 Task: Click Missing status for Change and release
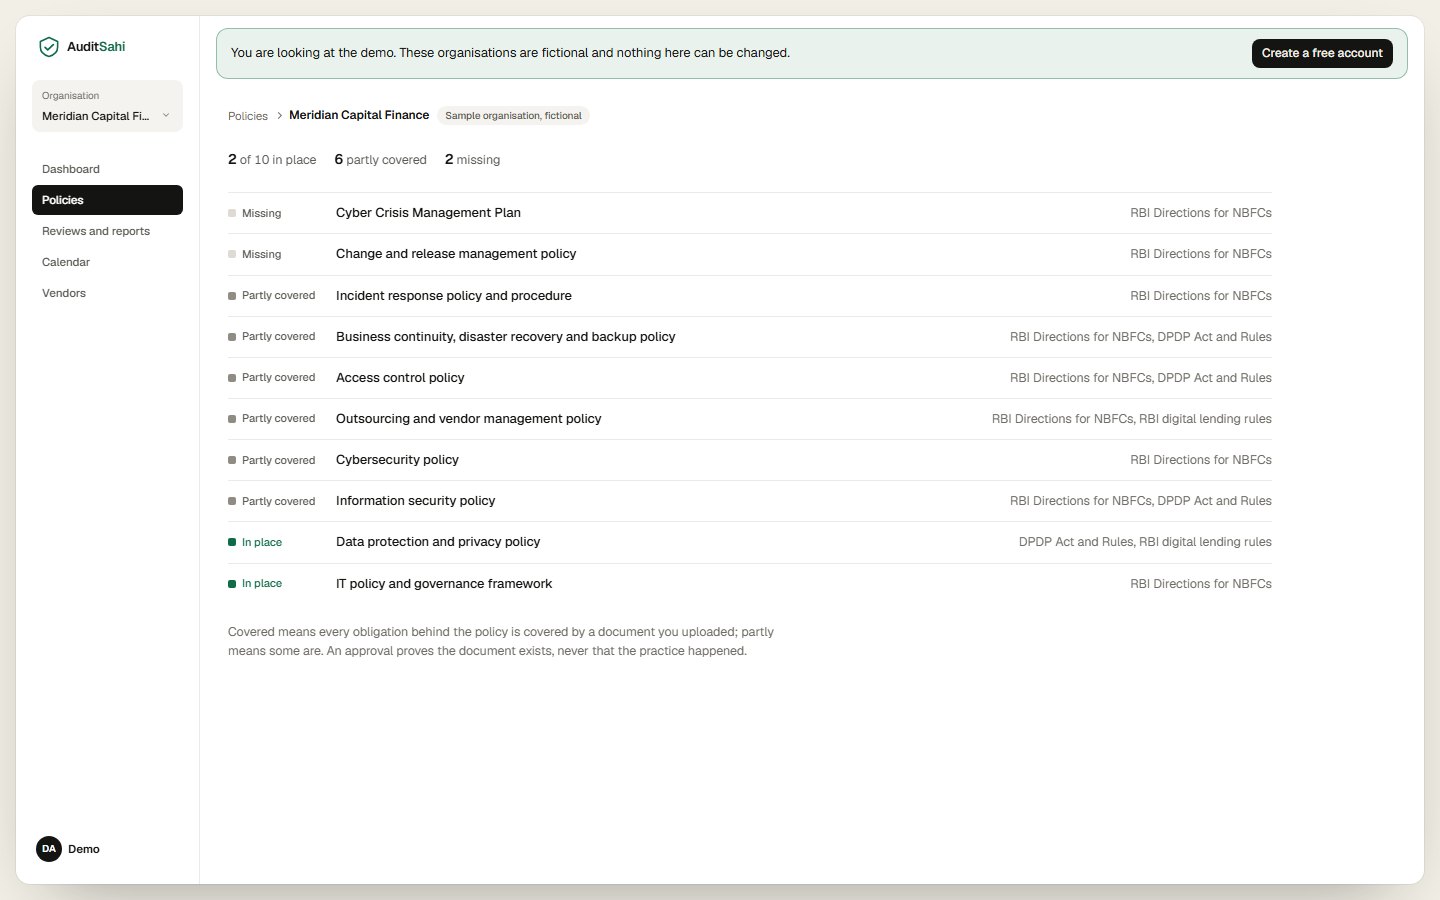point(255,254)
